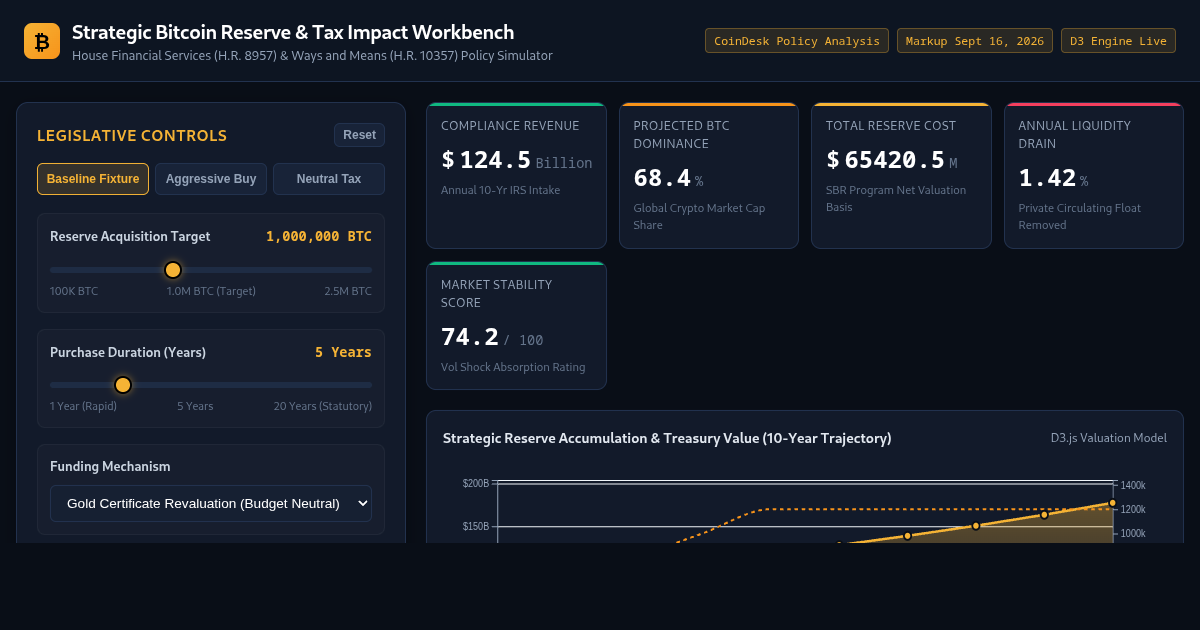Screen dimensions: 1200x630
Task: Click the D3 Engine Live badge
Action: [x=1118, y=41]
